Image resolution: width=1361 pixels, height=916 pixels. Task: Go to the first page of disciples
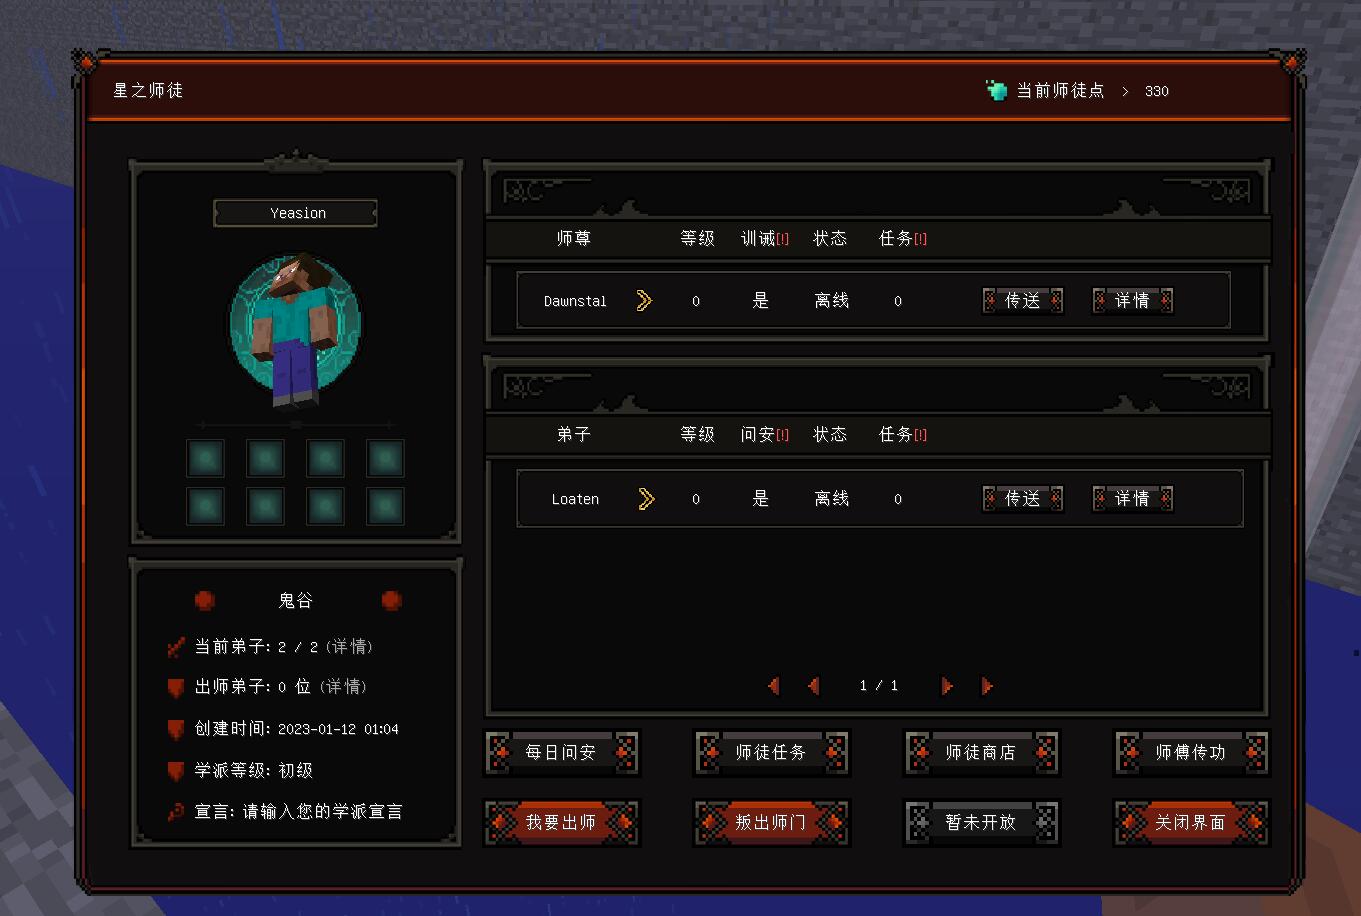tap(773, 686)
